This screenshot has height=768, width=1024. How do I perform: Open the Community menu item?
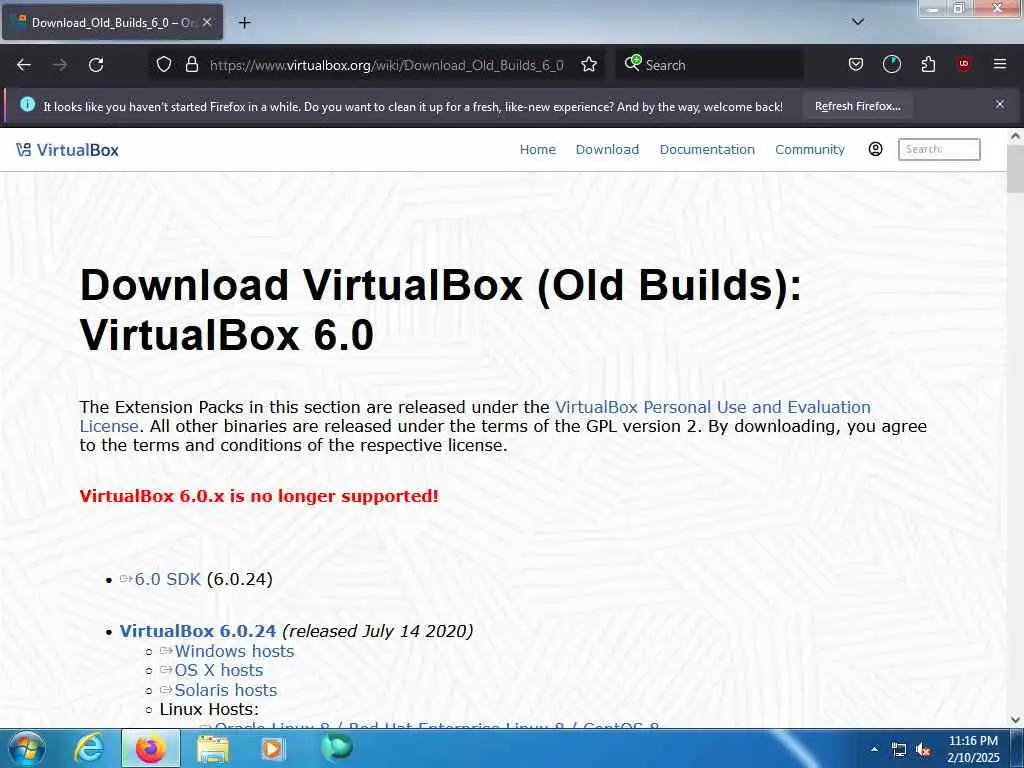[810, 150]
